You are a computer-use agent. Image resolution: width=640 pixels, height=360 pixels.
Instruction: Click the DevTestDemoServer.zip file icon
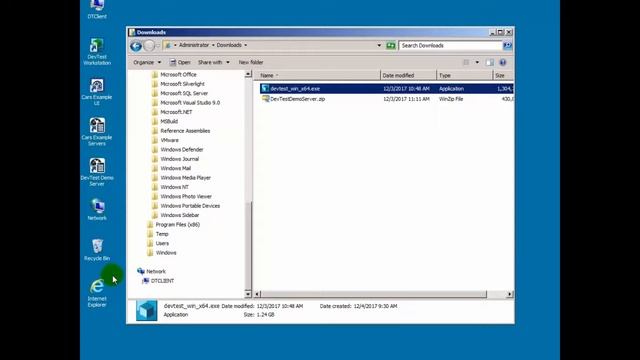[265, 99]
